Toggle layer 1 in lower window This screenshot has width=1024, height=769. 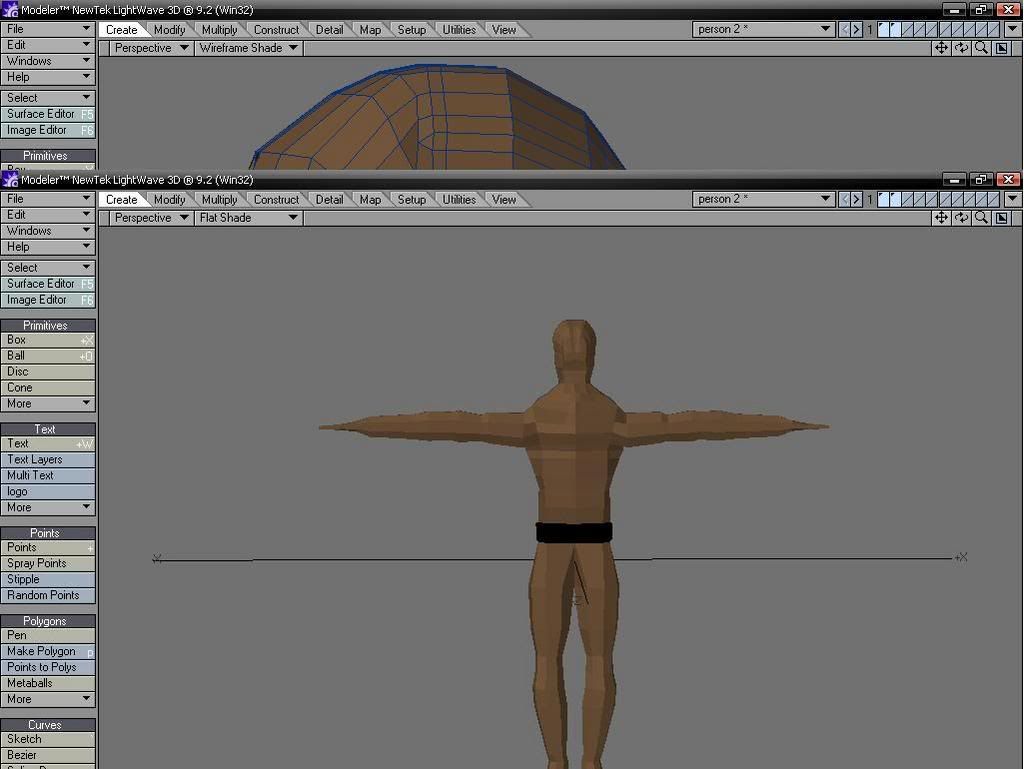tap(883, 199)
